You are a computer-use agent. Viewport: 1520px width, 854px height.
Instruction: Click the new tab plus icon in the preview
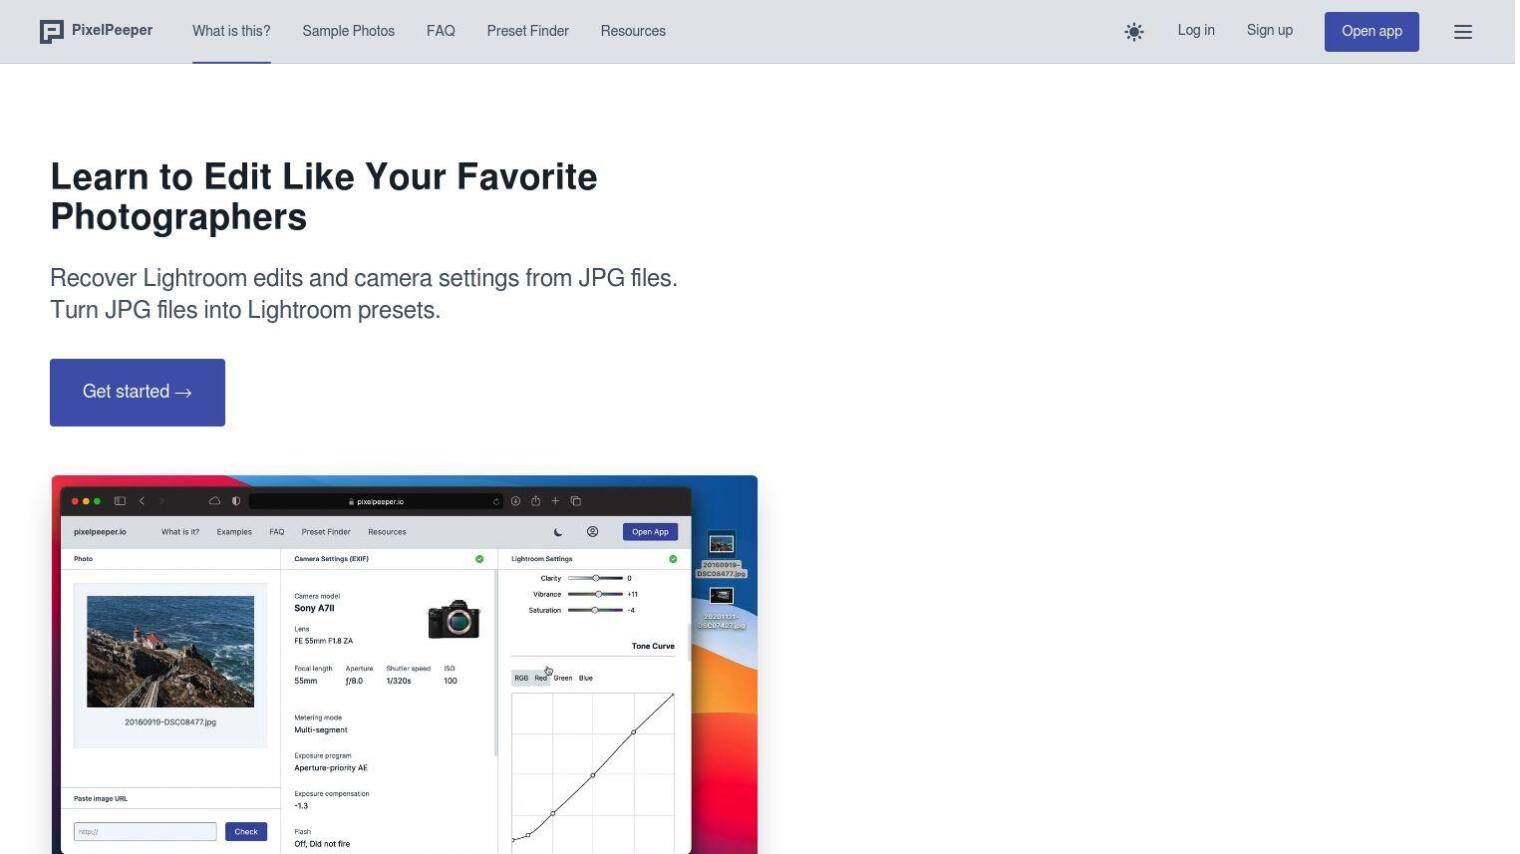pos(555,501)
